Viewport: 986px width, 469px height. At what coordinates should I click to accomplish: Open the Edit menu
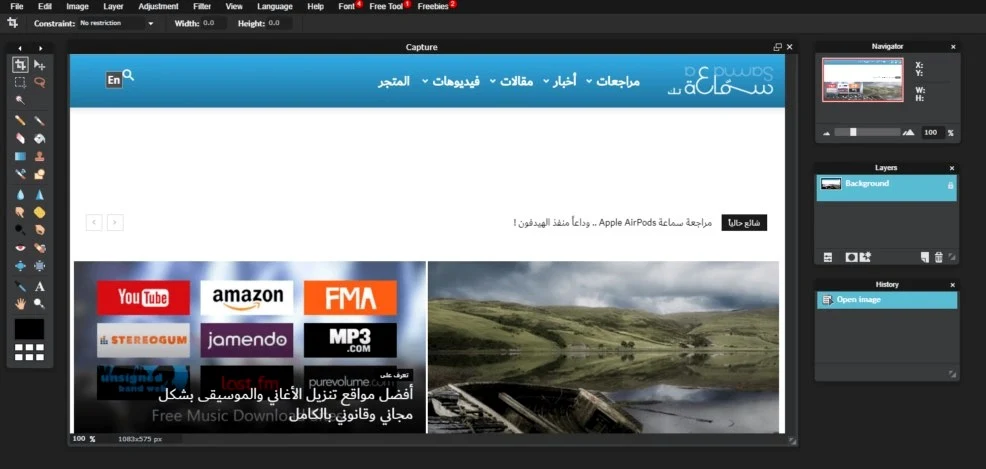point(45,6)
